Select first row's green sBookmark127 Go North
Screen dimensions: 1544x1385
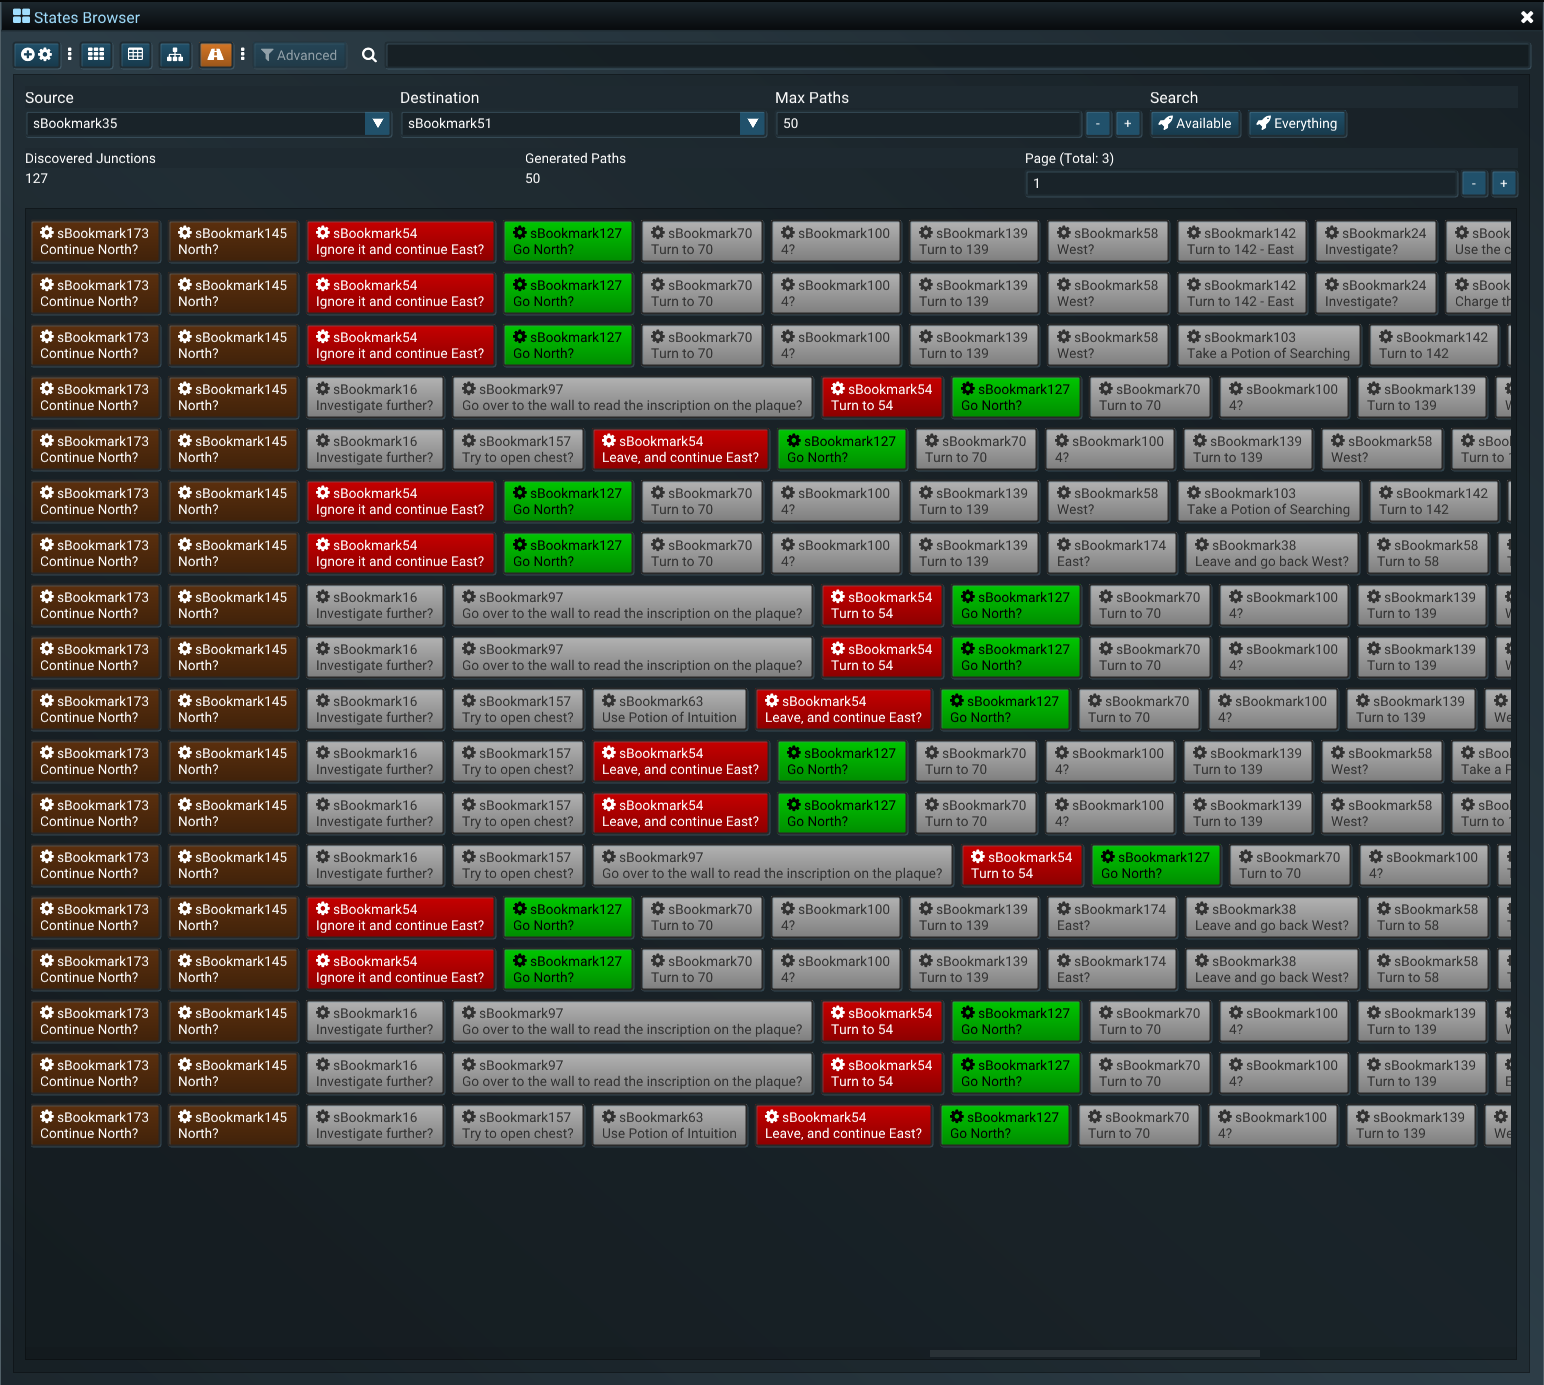568,241
